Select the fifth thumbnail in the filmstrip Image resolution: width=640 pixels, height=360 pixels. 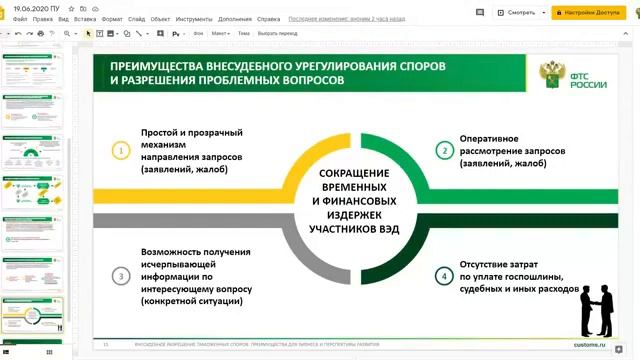(x=33, y=233)
